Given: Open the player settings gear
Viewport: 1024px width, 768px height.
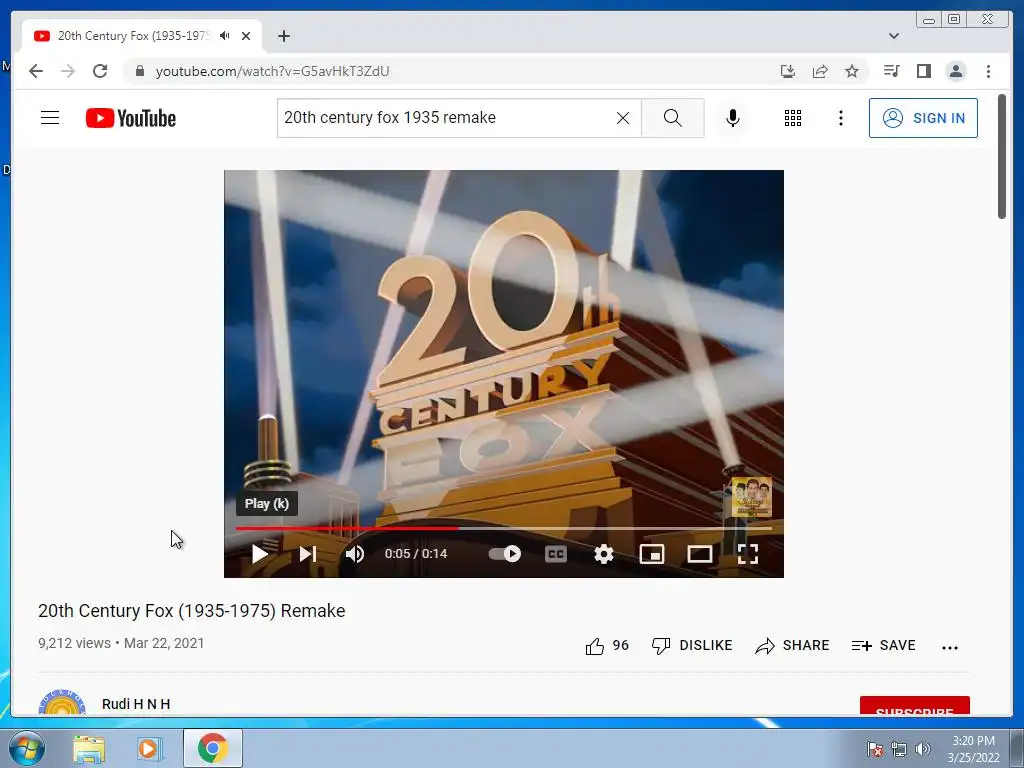Looking at the screenshot, I should 604,554.
